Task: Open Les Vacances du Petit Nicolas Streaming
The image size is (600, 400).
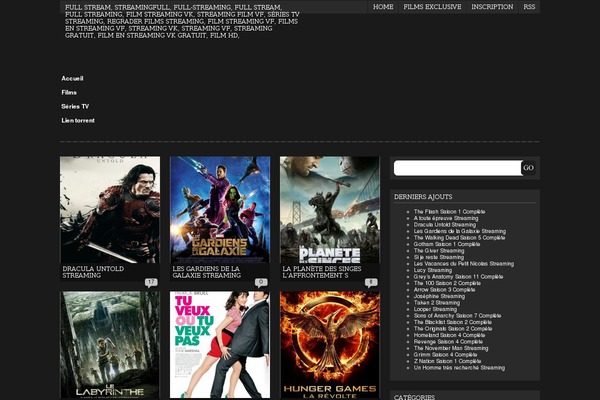Action: click(464, 264)
